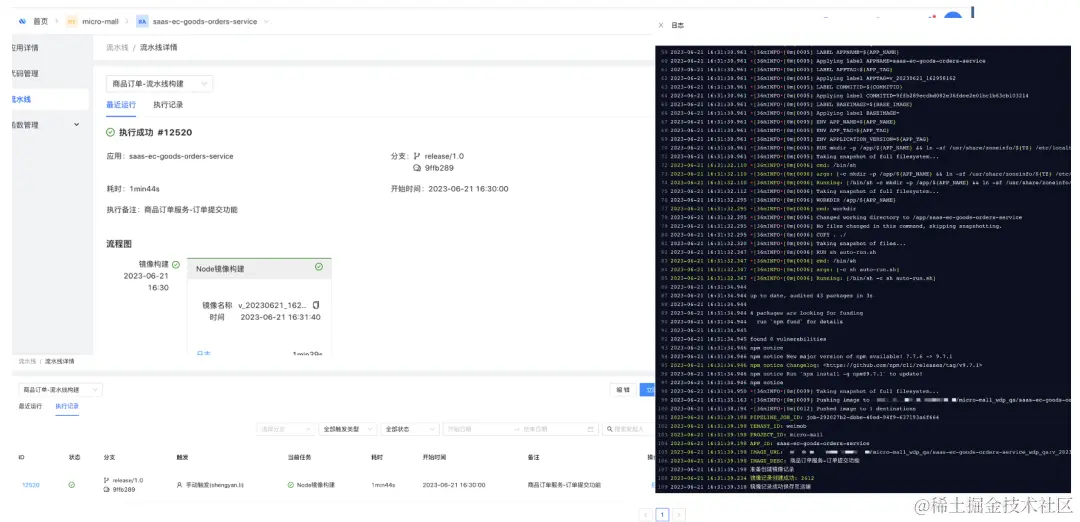
Task: Click the branch icon in the table row release/1.0
Action: [x=107, y=480]
